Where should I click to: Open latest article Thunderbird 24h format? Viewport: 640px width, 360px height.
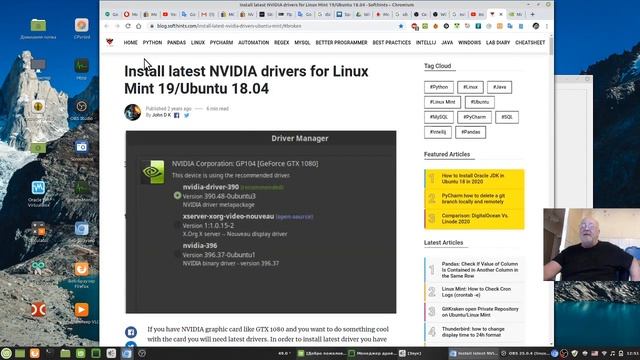[474, 332]
